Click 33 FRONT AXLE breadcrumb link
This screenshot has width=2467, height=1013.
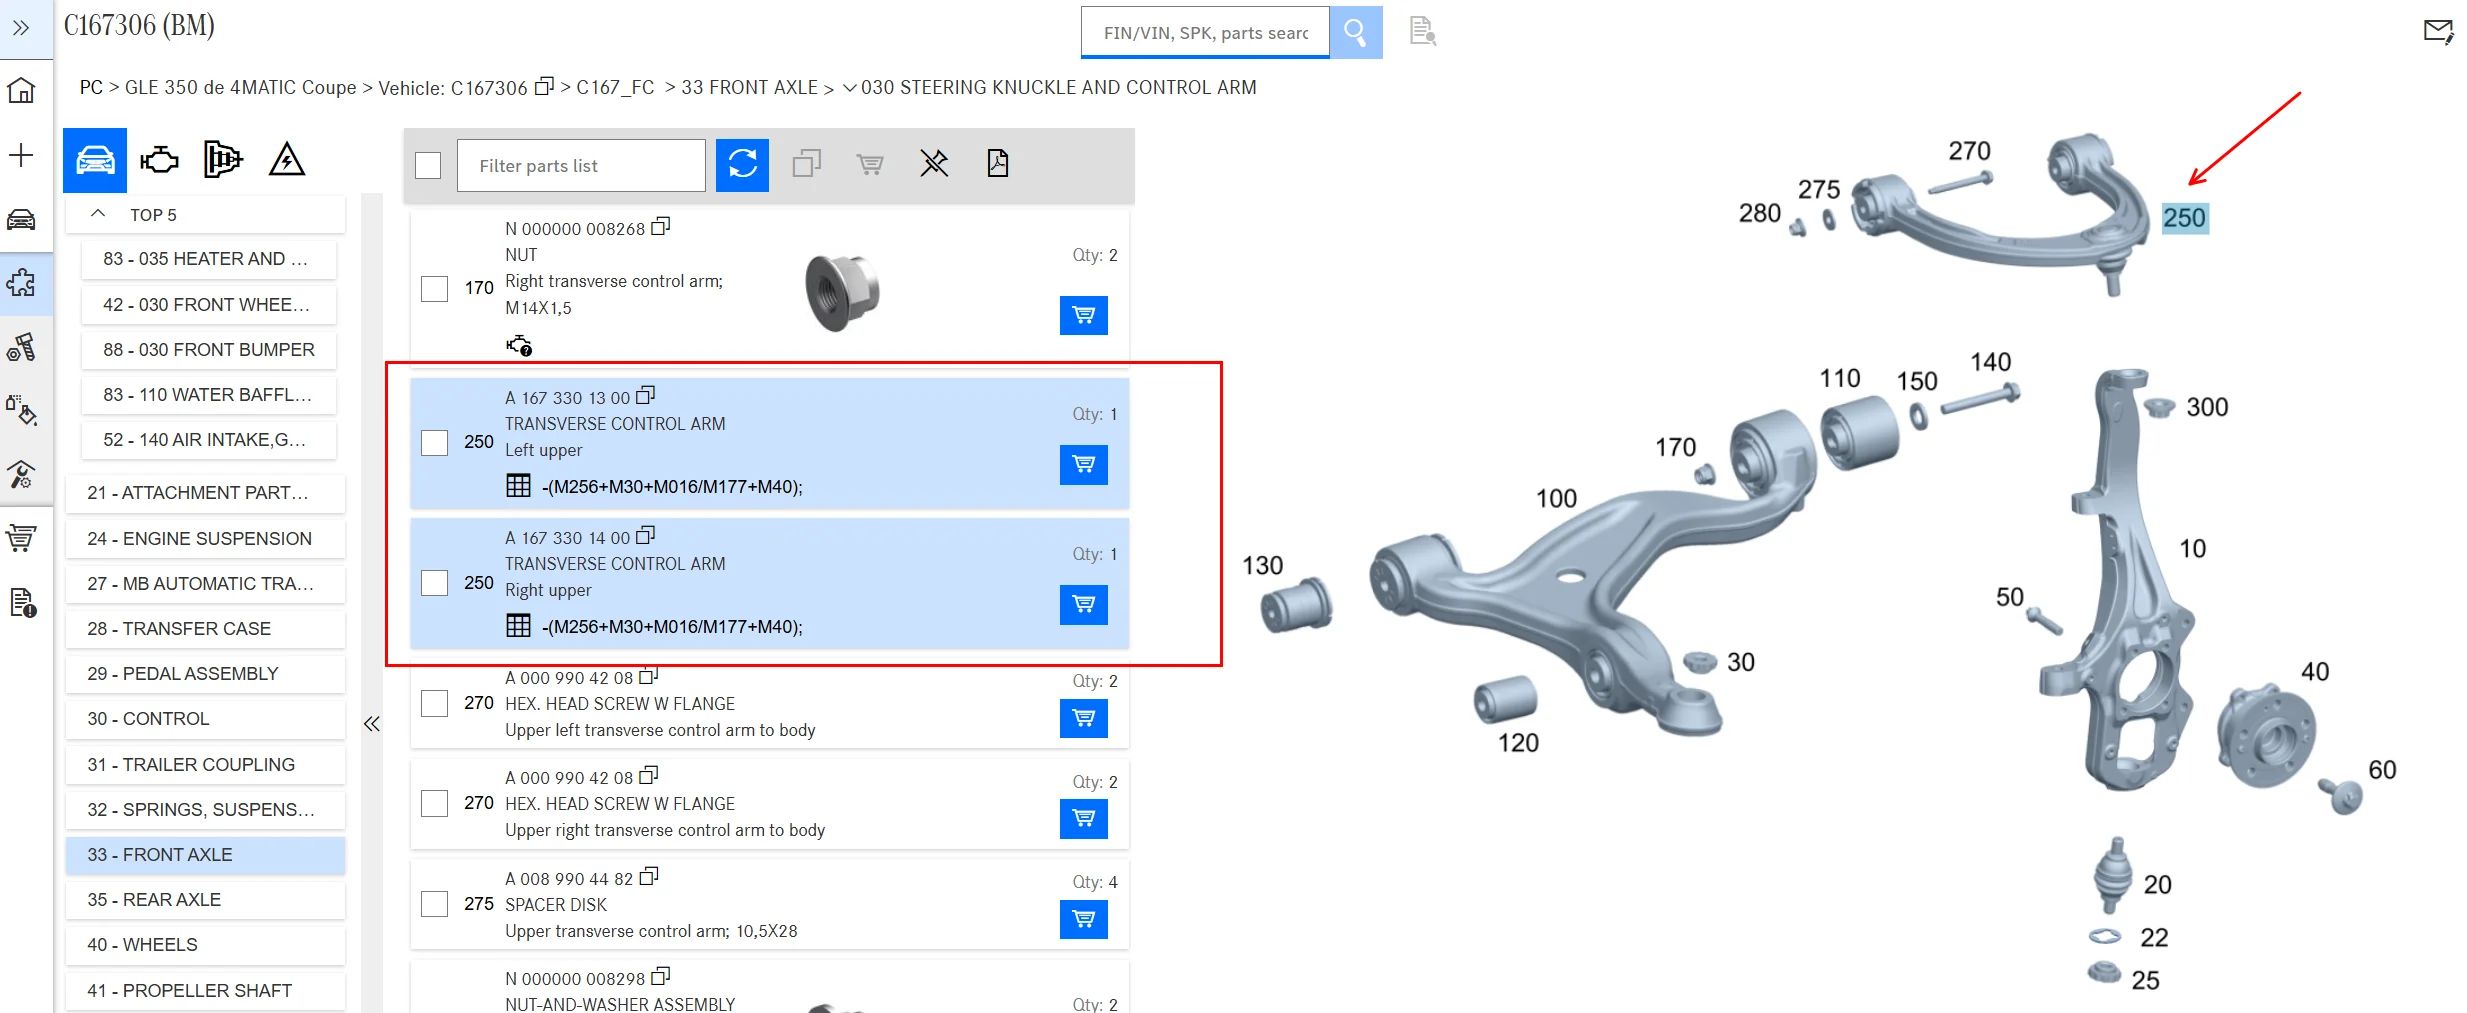[x=749, y=88]
